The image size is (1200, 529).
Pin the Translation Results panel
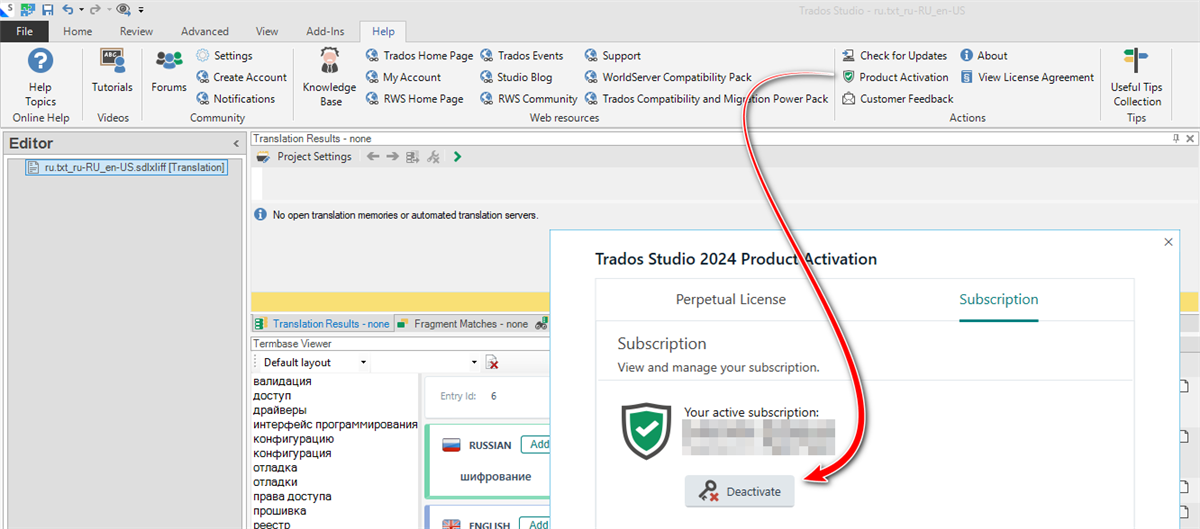click(1176, 139)
